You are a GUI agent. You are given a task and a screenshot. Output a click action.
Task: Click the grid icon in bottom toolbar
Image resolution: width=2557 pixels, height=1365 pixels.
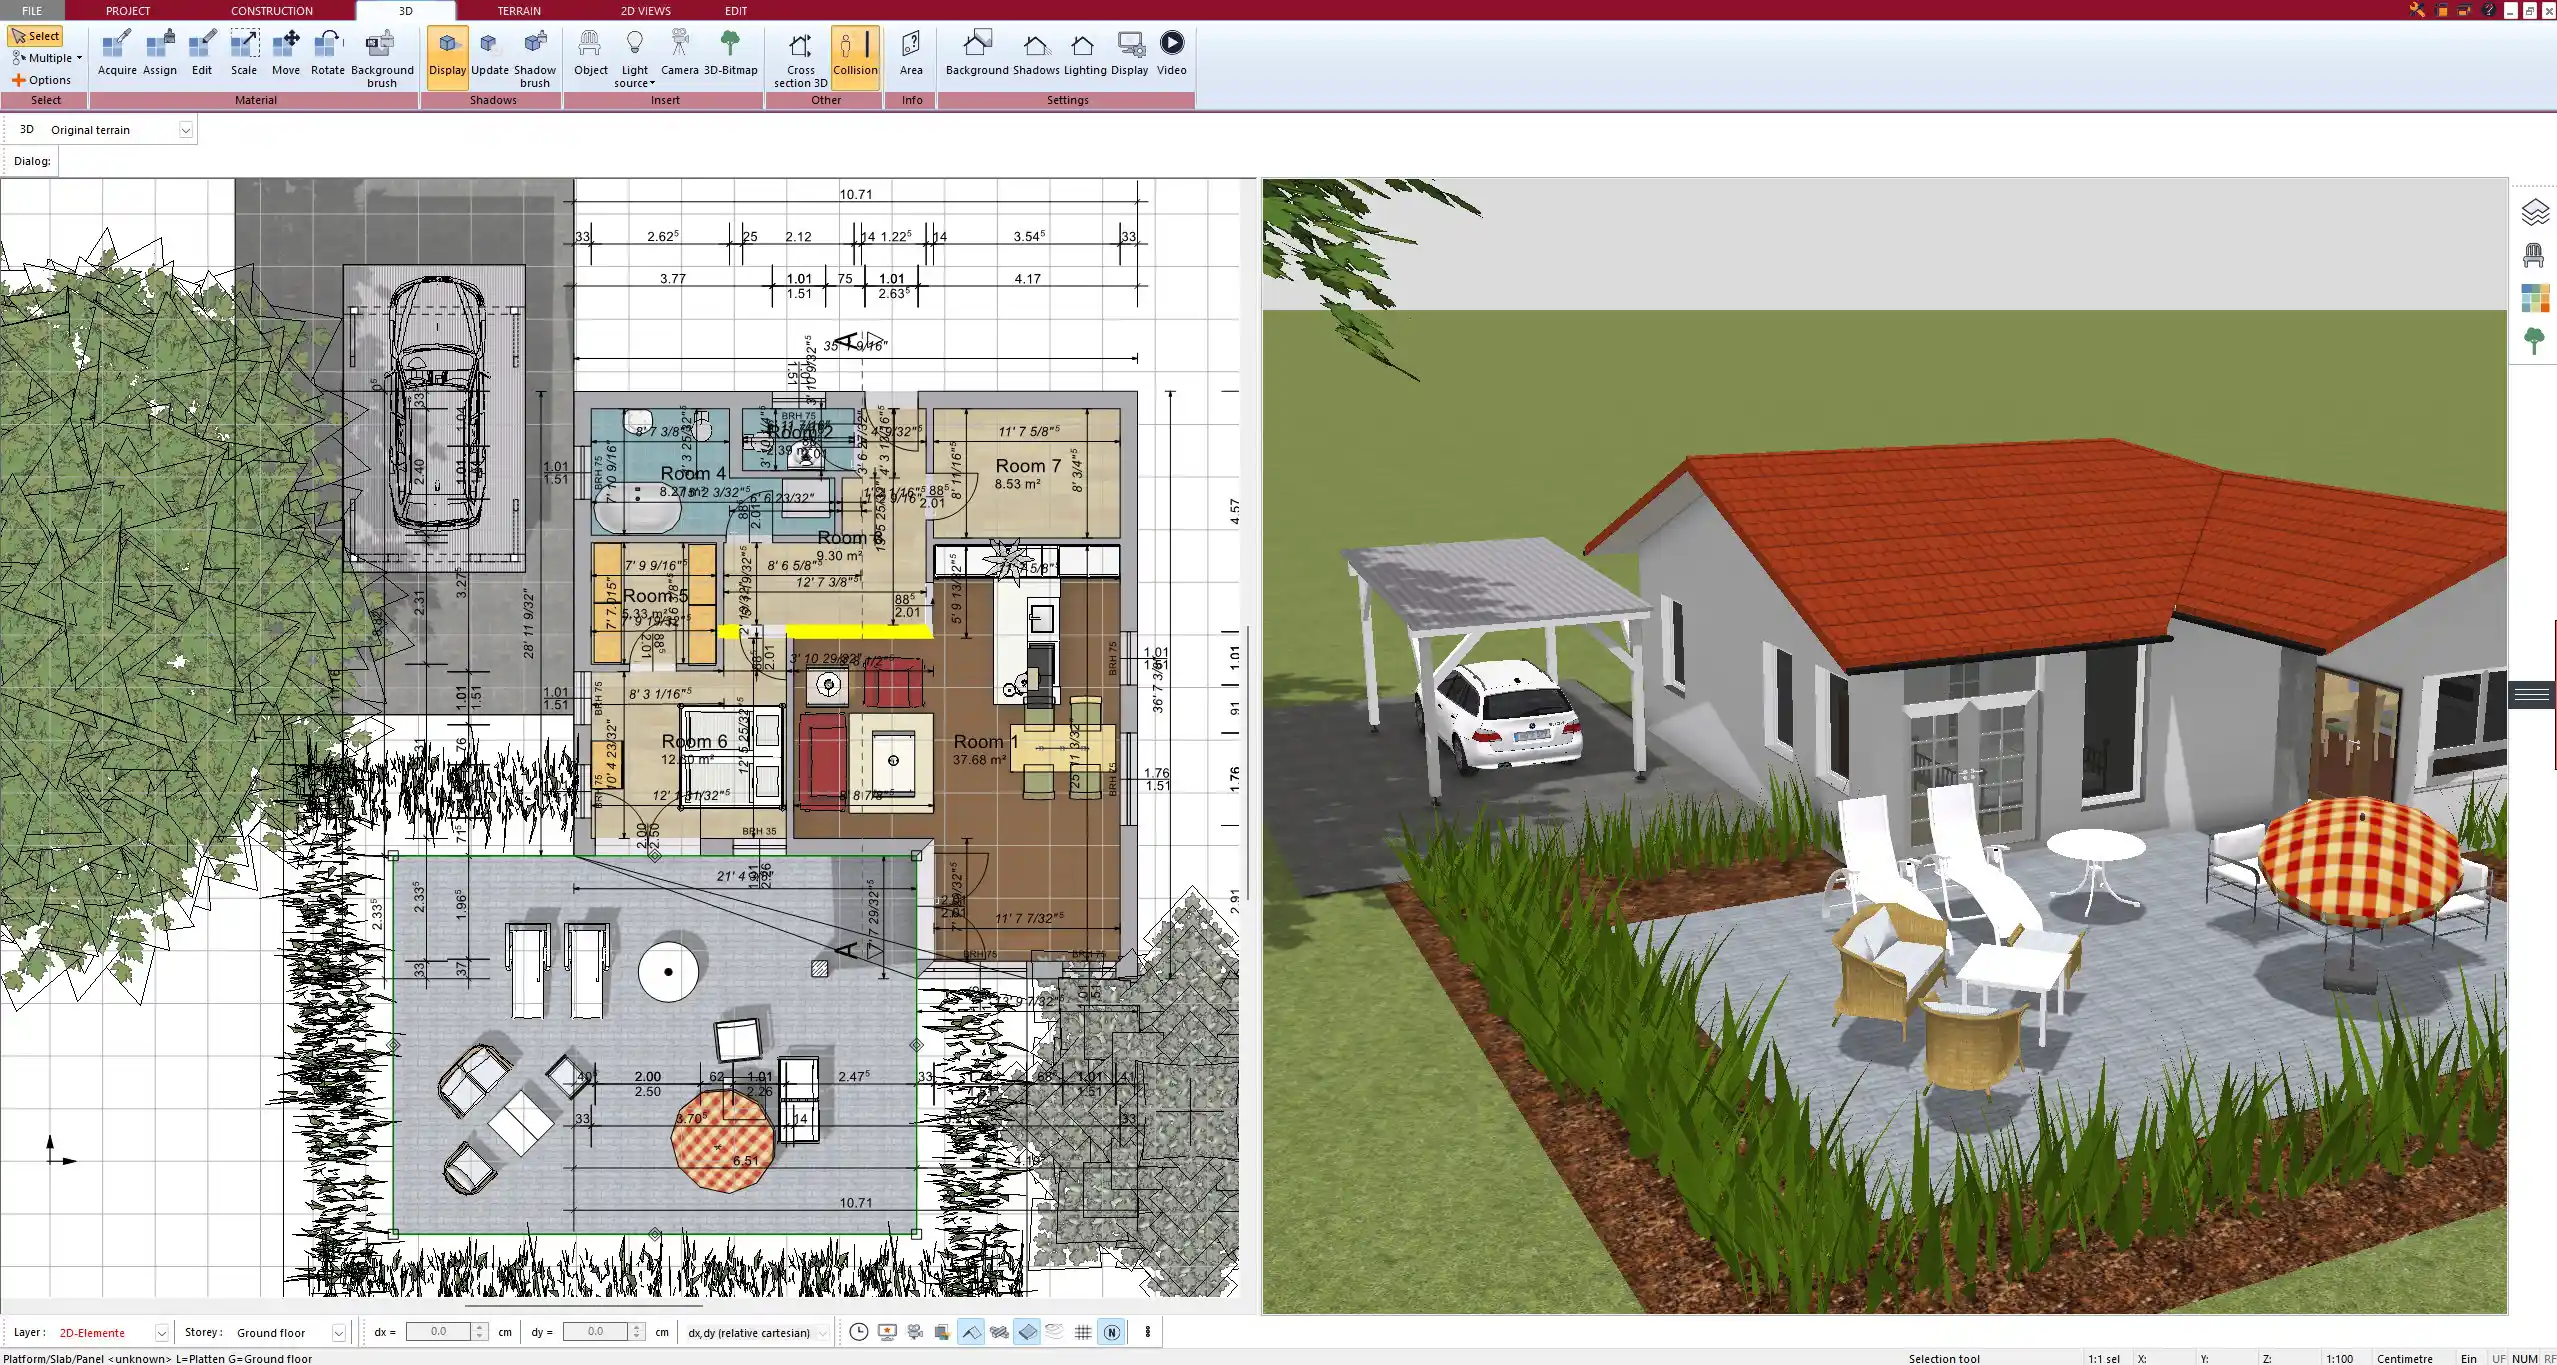click(1083, 1332)
